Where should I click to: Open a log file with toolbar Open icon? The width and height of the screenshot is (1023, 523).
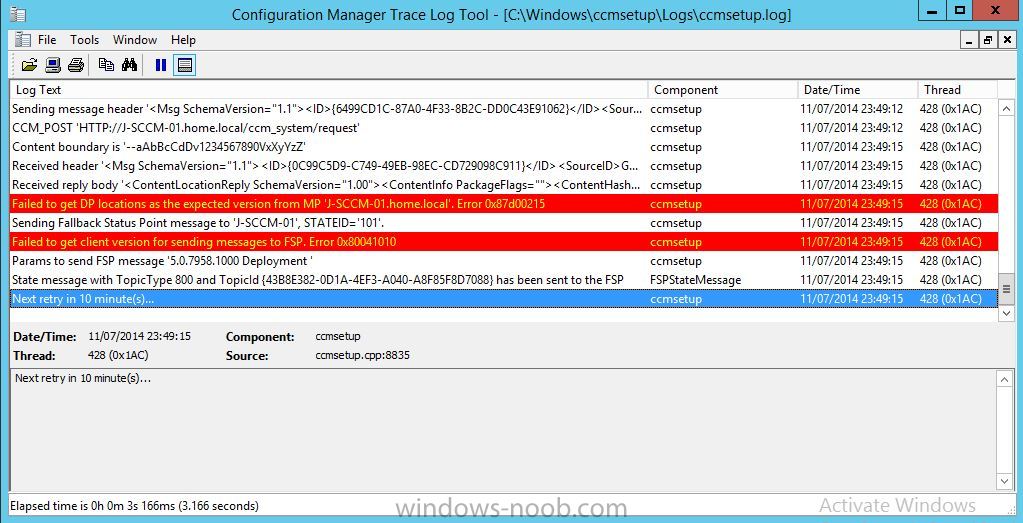[x=29, y=65]
